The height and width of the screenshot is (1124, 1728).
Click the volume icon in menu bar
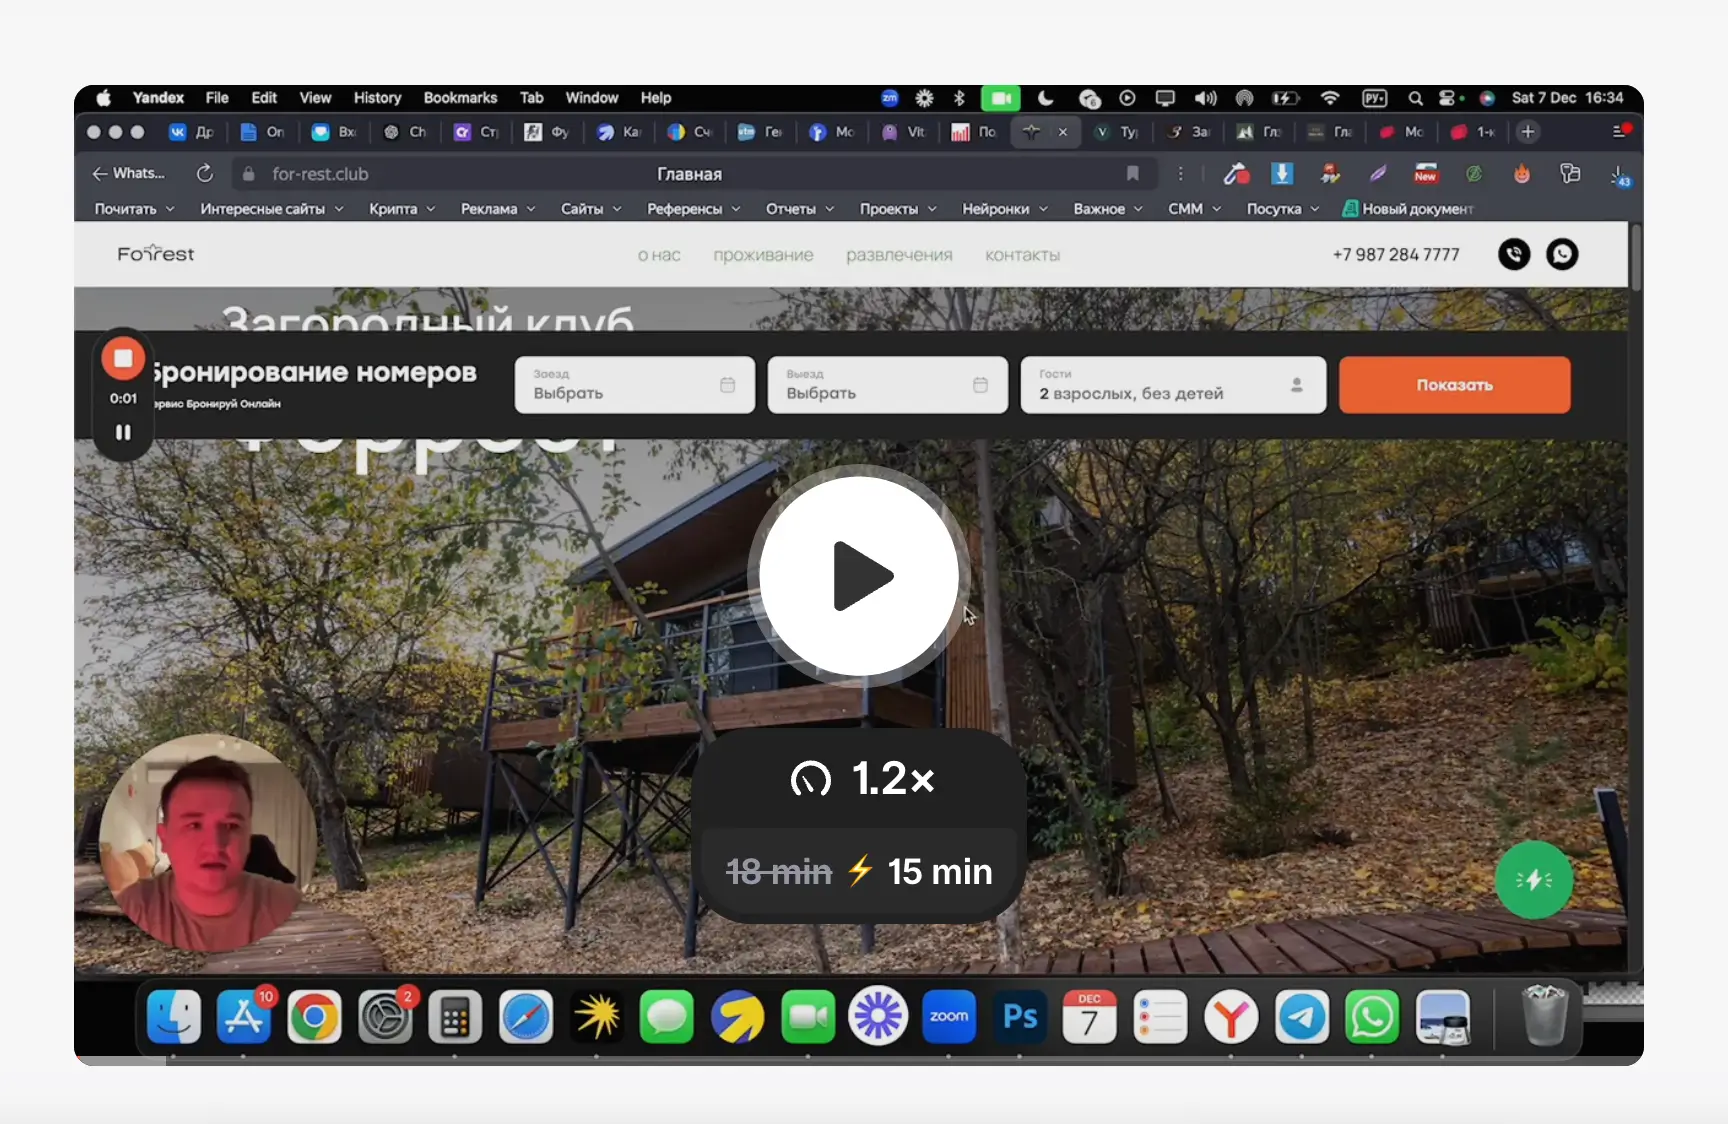(1205, 98)
